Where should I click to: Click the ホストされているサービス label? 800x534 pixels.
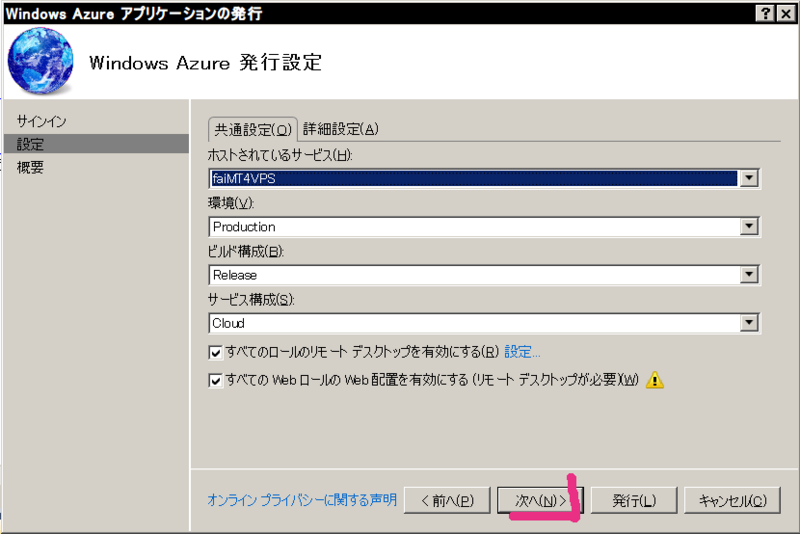coord(280,155)
